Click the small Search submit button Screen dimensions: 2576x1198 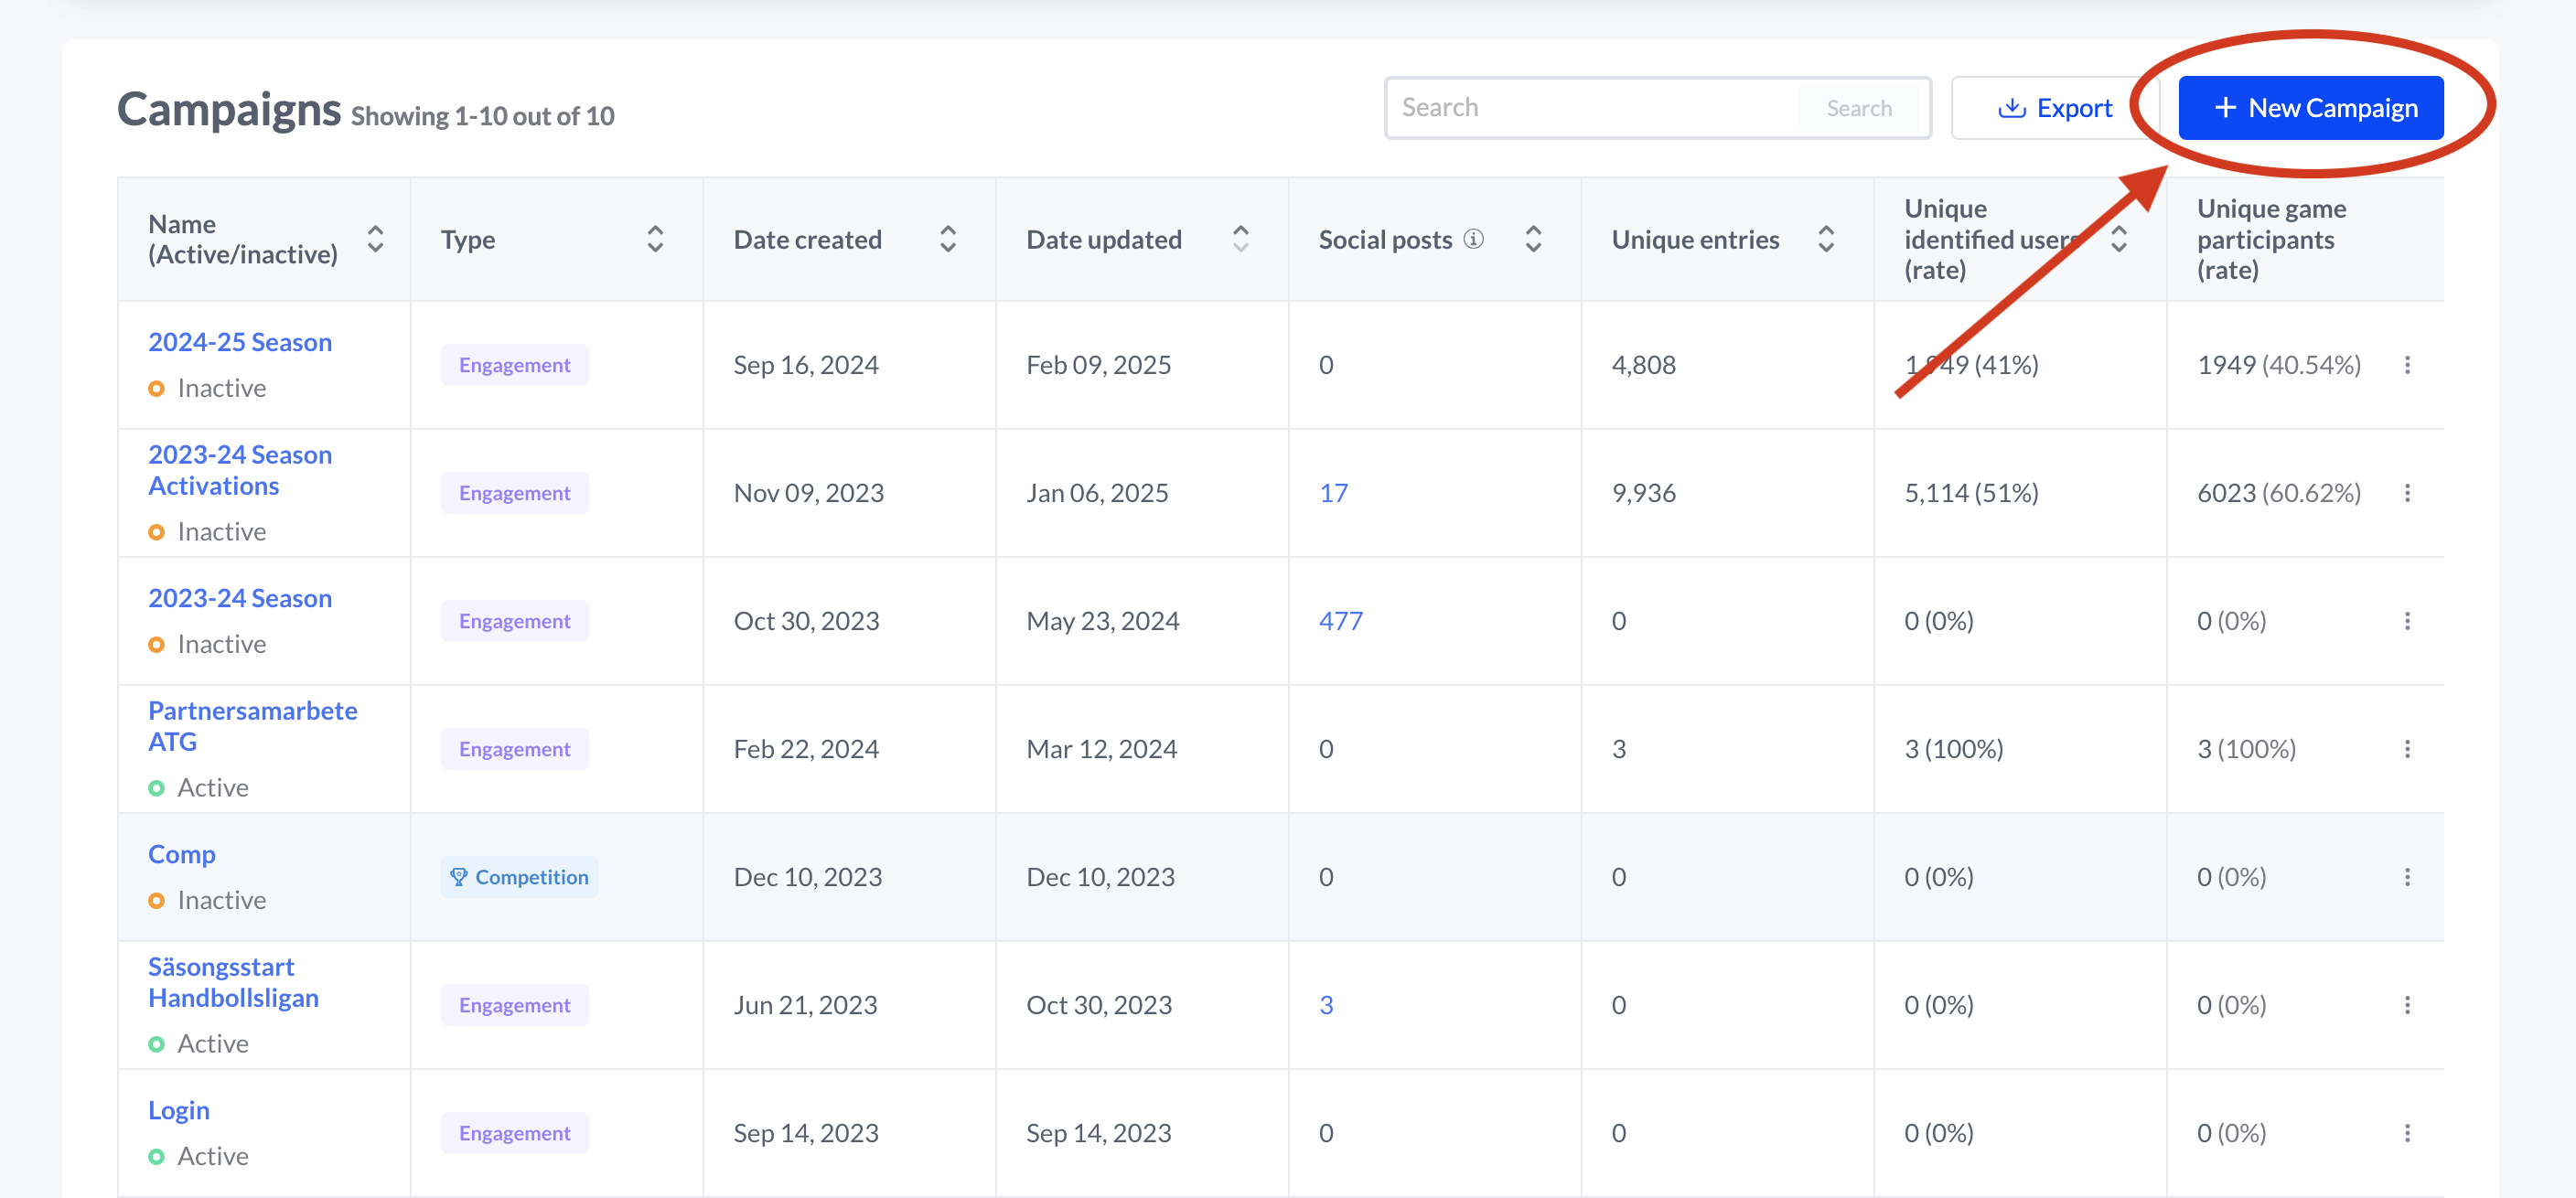click(x=1858, y=108)
